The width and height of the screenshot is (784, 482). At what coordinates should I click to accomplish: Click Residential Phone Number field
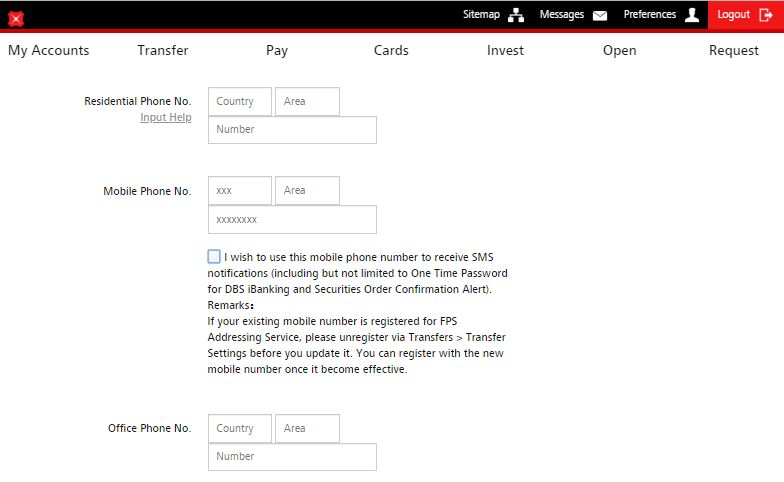tap(292, 130)
